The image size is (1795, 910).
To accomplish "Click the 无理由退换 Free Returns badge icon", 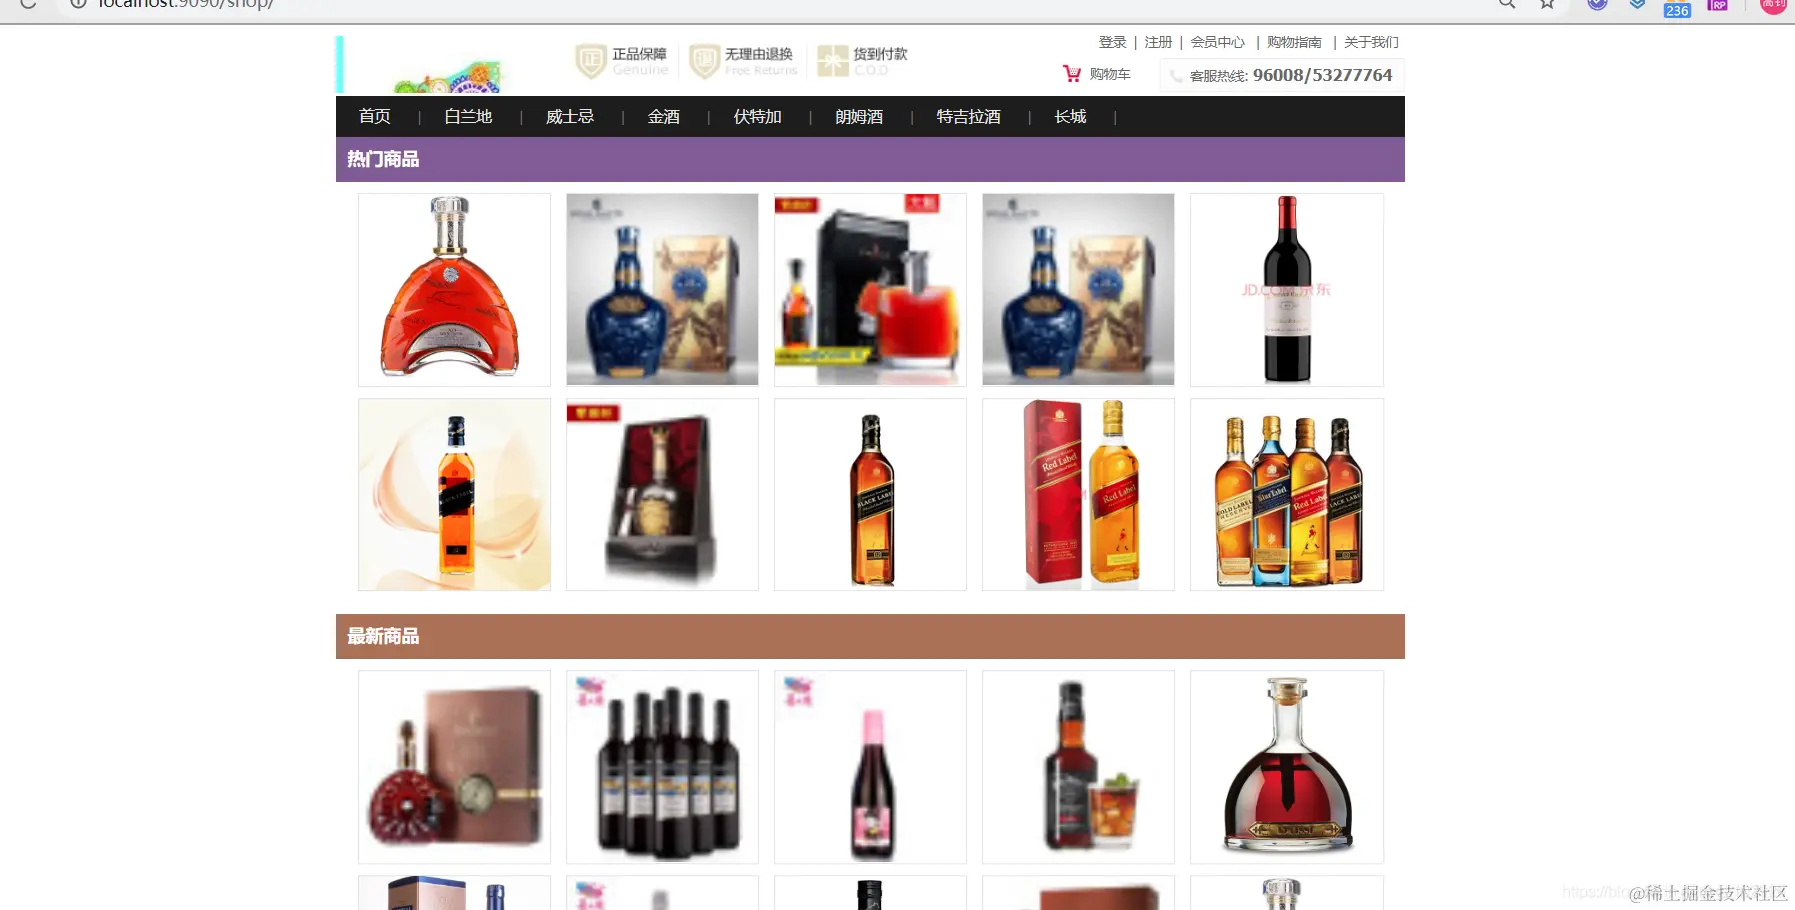I will tap(705, 61).
